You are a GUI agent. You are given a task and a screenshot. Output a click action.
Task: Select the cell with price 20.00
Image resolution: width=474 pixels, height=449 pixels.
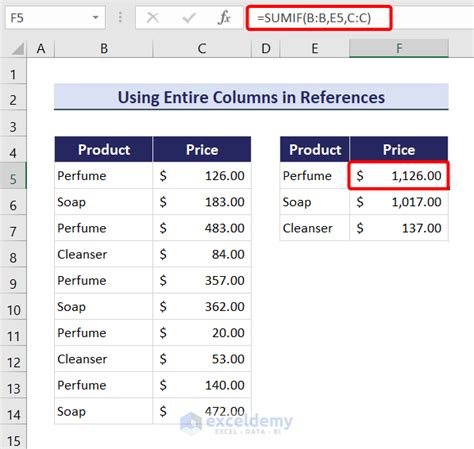(202, 333)
